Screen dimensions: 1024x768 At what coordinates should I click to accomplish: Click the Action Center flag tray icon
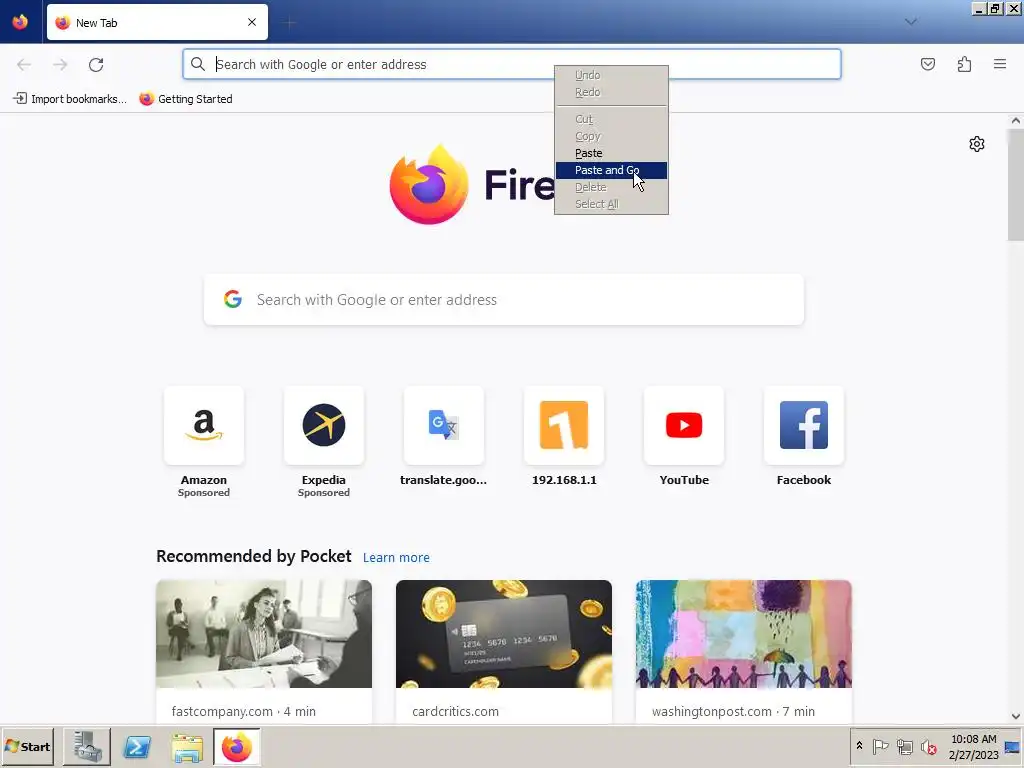[x=880, y=746]
